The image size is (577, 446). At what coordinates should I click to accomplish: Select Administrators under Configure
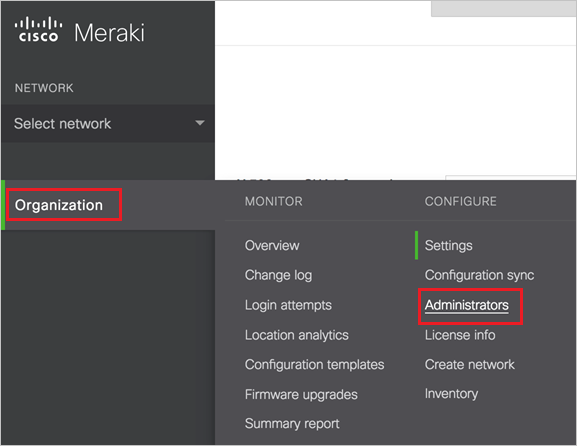[467, 305]
